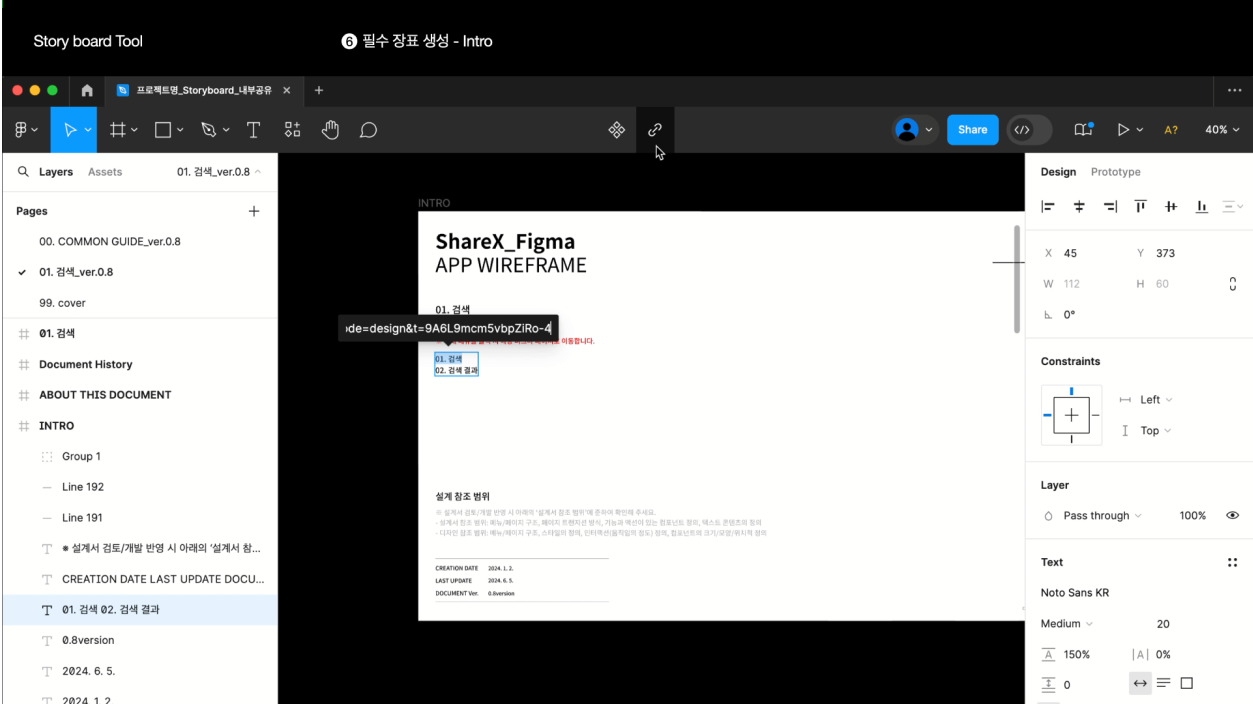Select the Hand tool
Viewport: 1253px width, 704px height.
(x=330, y=130)
